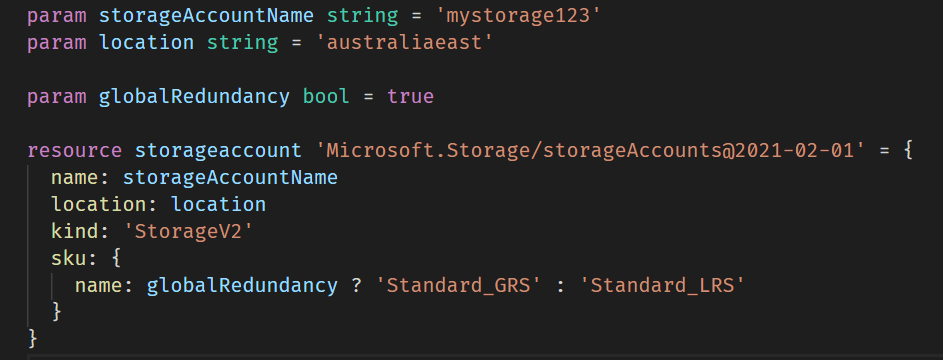Image resolution: width=943 pixels, height=360 pixels.
Task: Click the opening brace of resource block
Action: point(908,150)
